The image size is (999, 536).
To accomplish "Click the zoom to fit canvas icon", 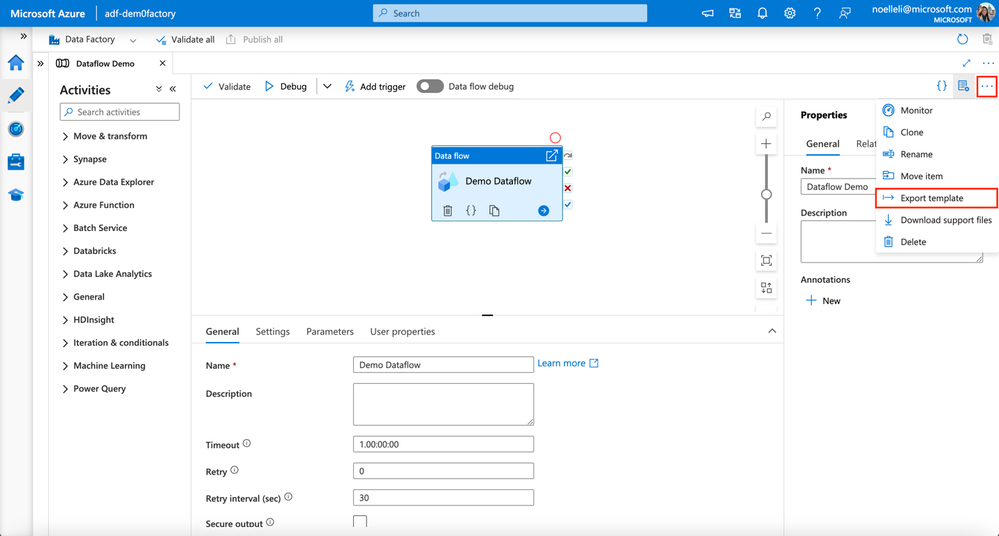I will 766,261.
